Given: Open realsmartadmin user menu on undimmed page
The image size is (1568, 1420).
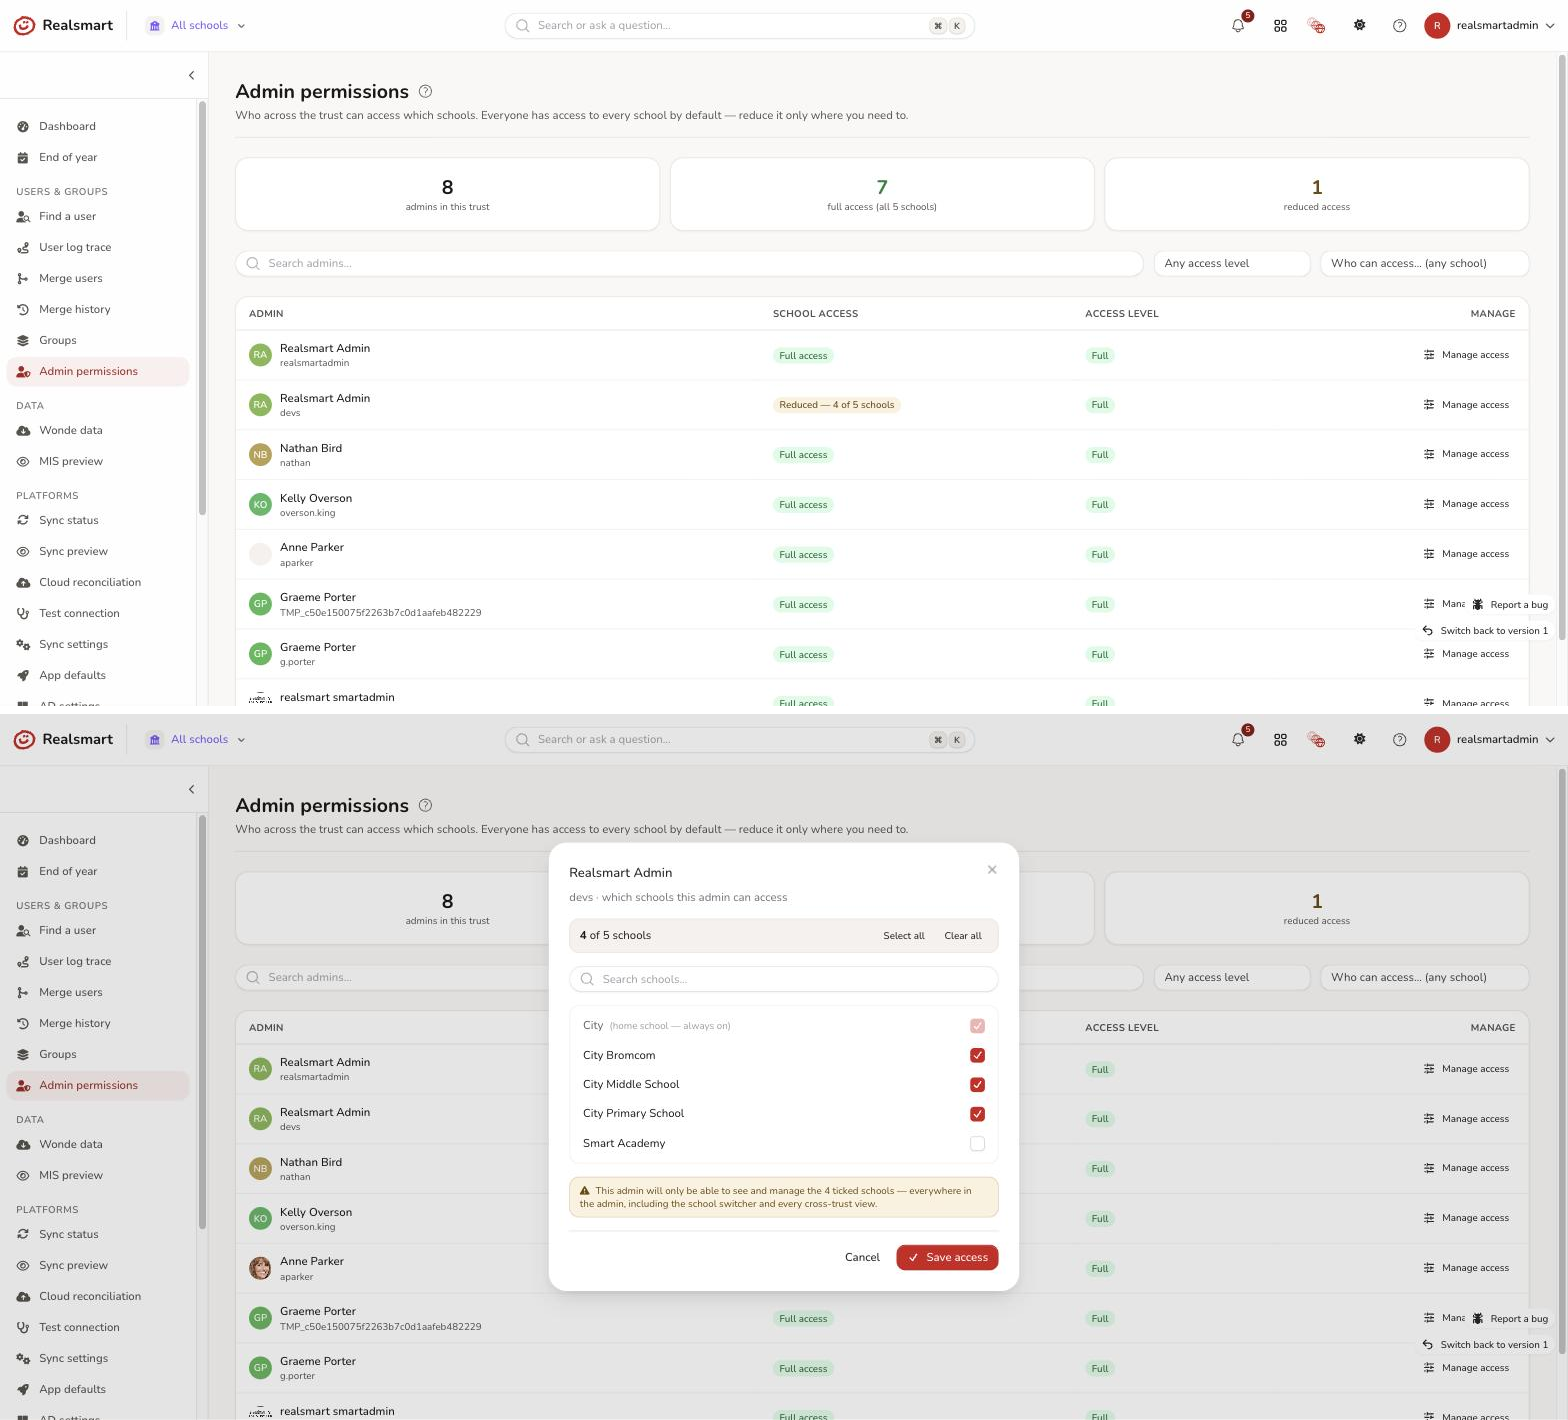Looking at the screenshot, I should pos(1489,26).
